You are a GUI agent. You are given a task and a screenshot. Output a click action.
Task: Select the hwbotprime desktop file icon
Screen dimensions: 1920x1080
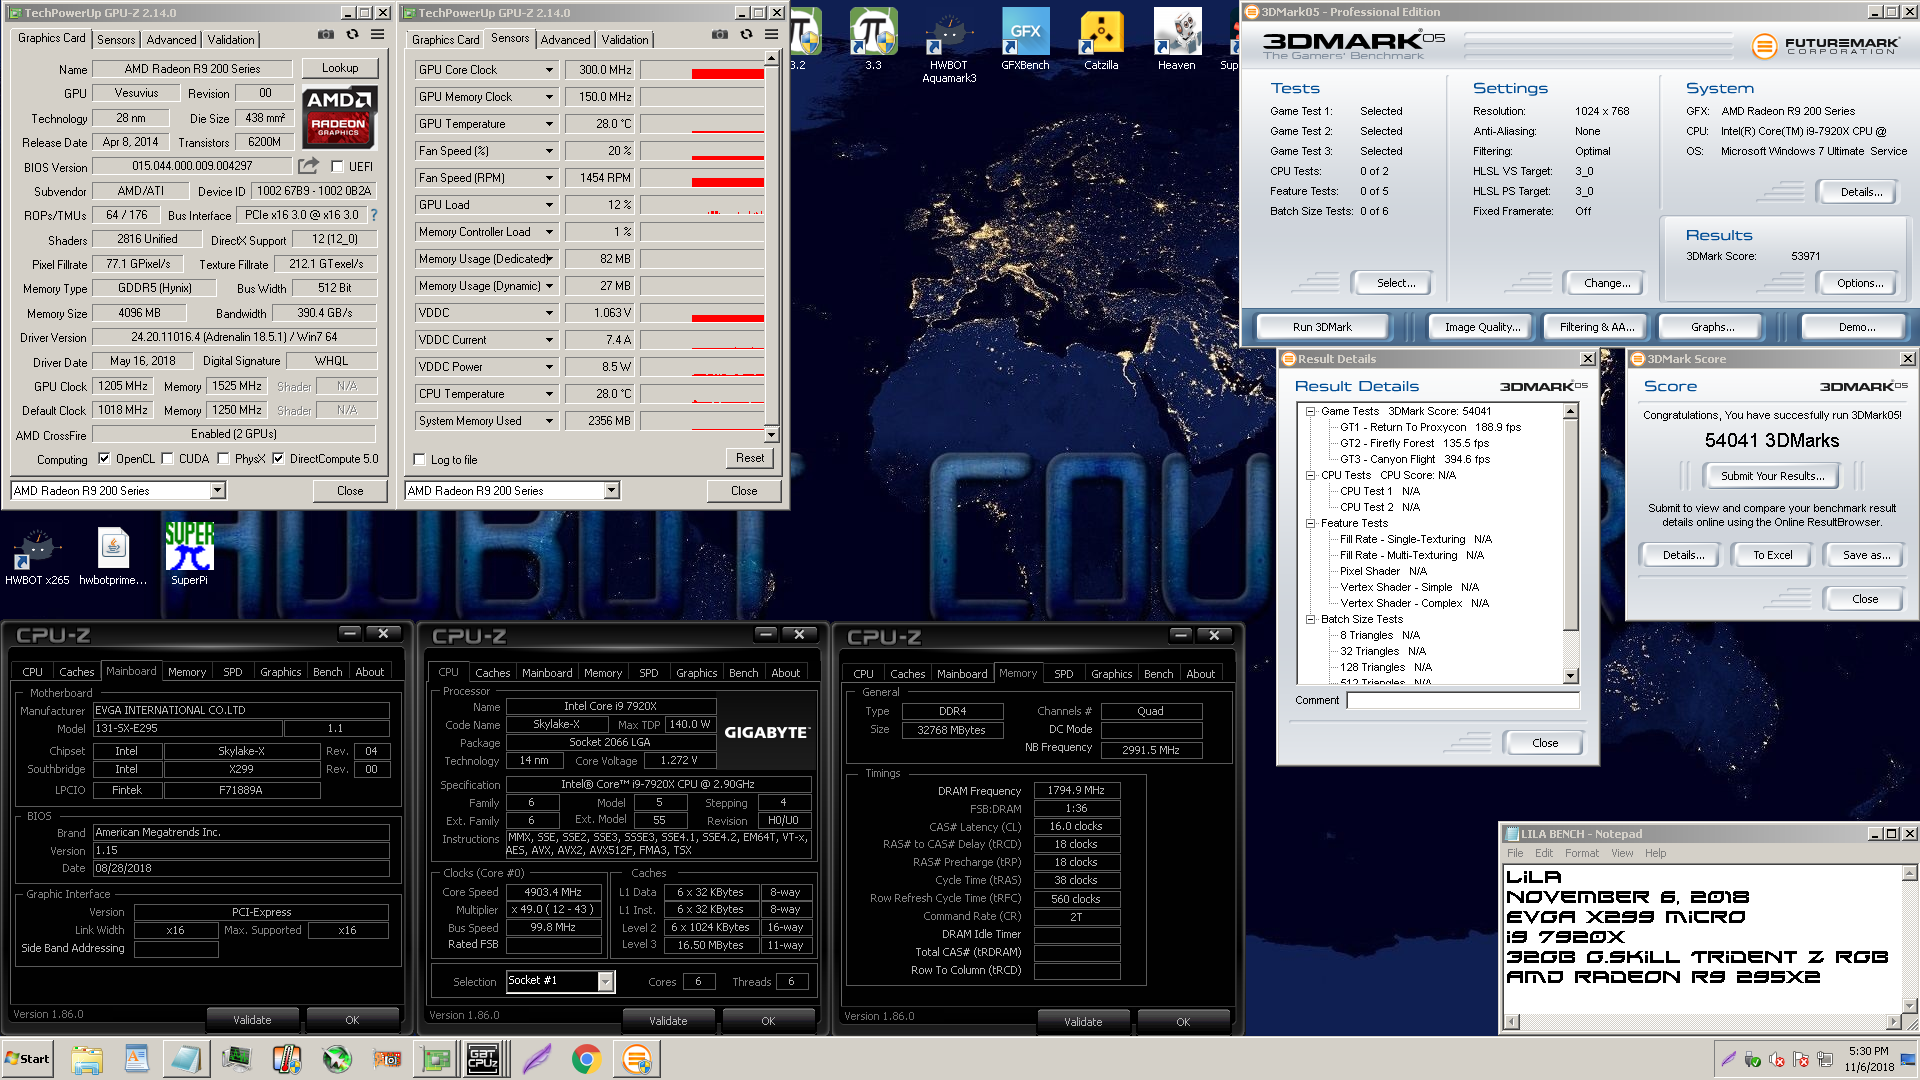(113, 556)
